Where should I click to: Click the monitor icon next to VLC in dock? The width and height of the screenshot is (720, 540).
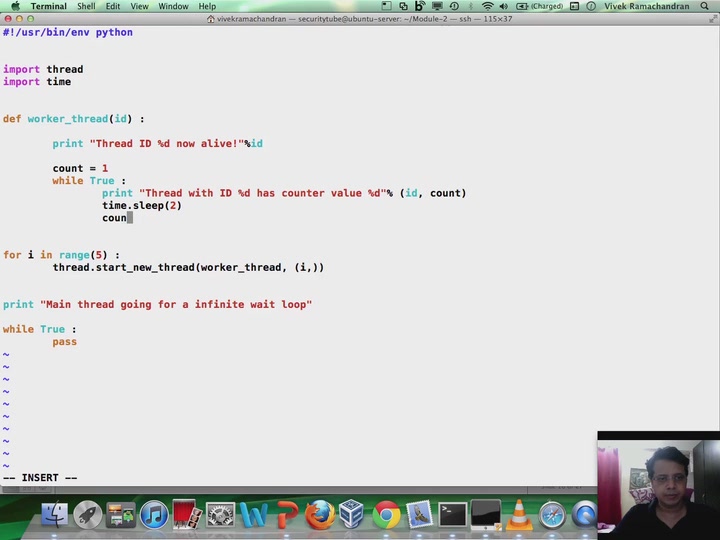coord(486,514)
